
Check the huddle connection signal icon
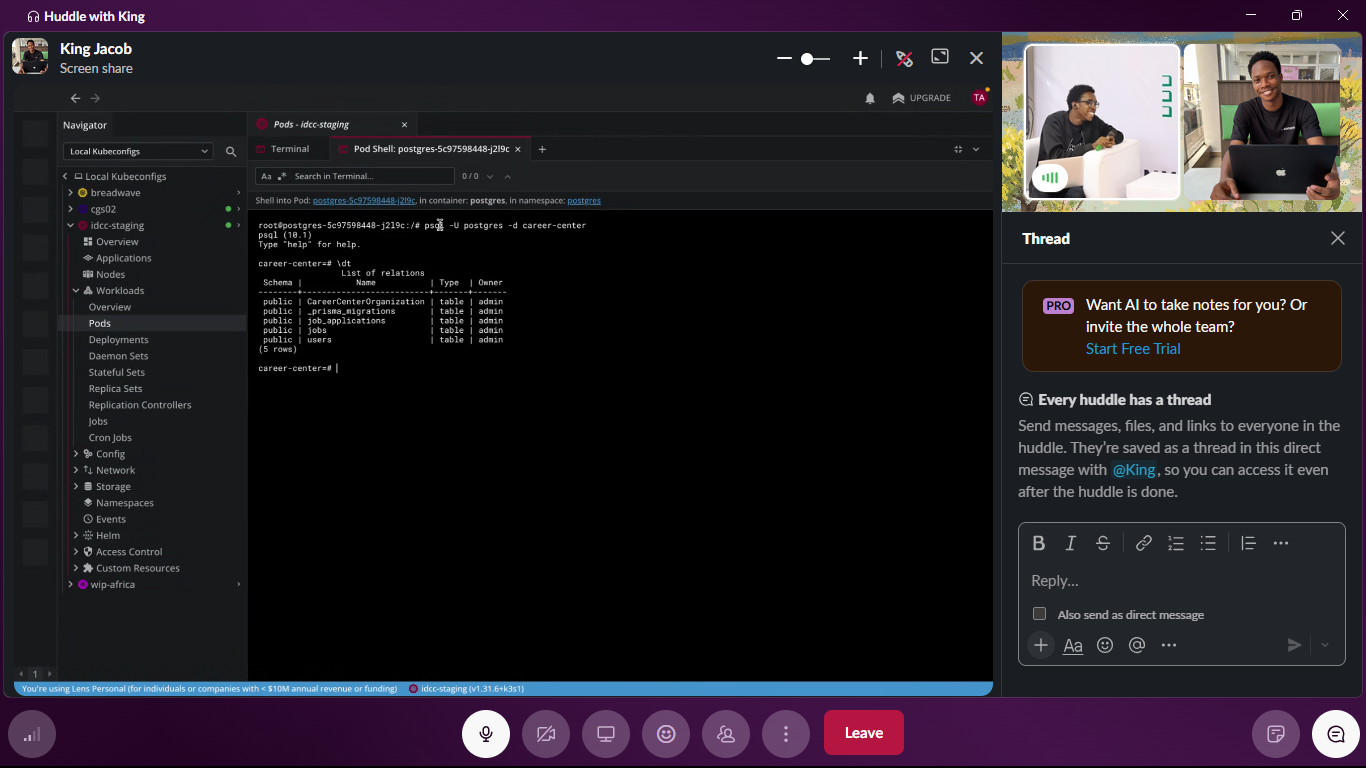click(32, 734)
